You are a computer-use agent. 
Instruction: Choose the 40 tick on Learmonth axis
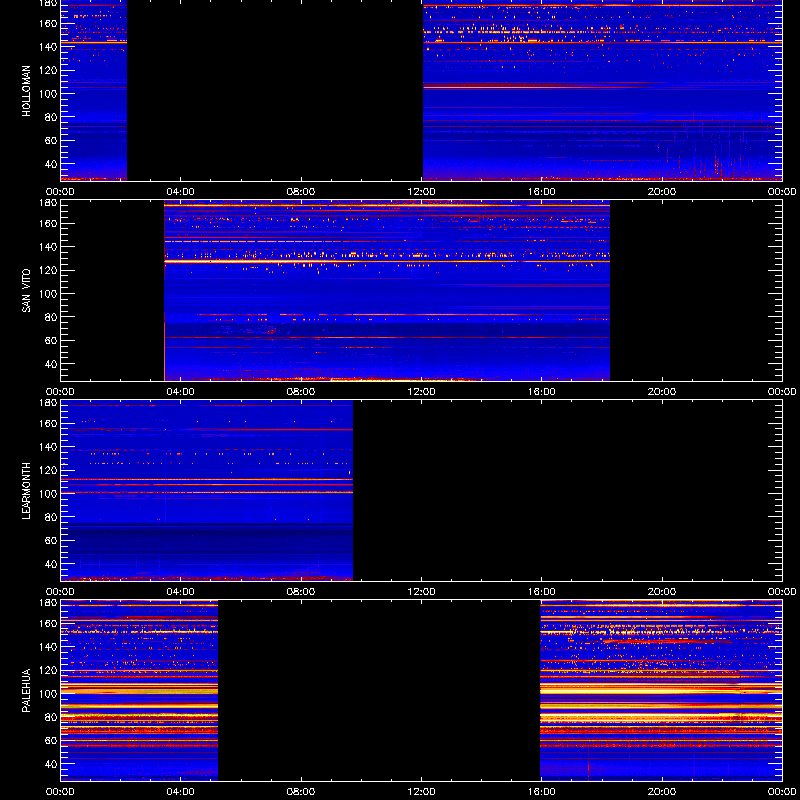coord(52,564)
